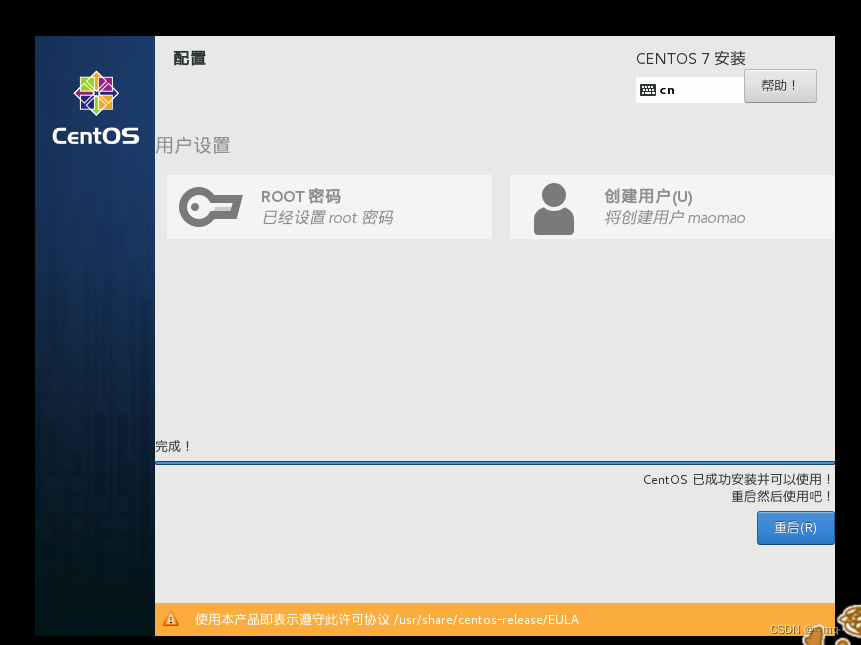The image size is (861, 645).
Task: Click the create user person icon
Action: (x=554, y=209)
